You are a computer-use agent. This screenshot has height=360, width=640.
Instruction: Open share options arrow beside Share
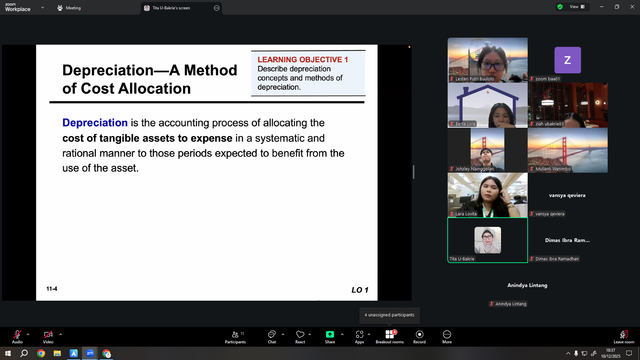click(342, 334)
